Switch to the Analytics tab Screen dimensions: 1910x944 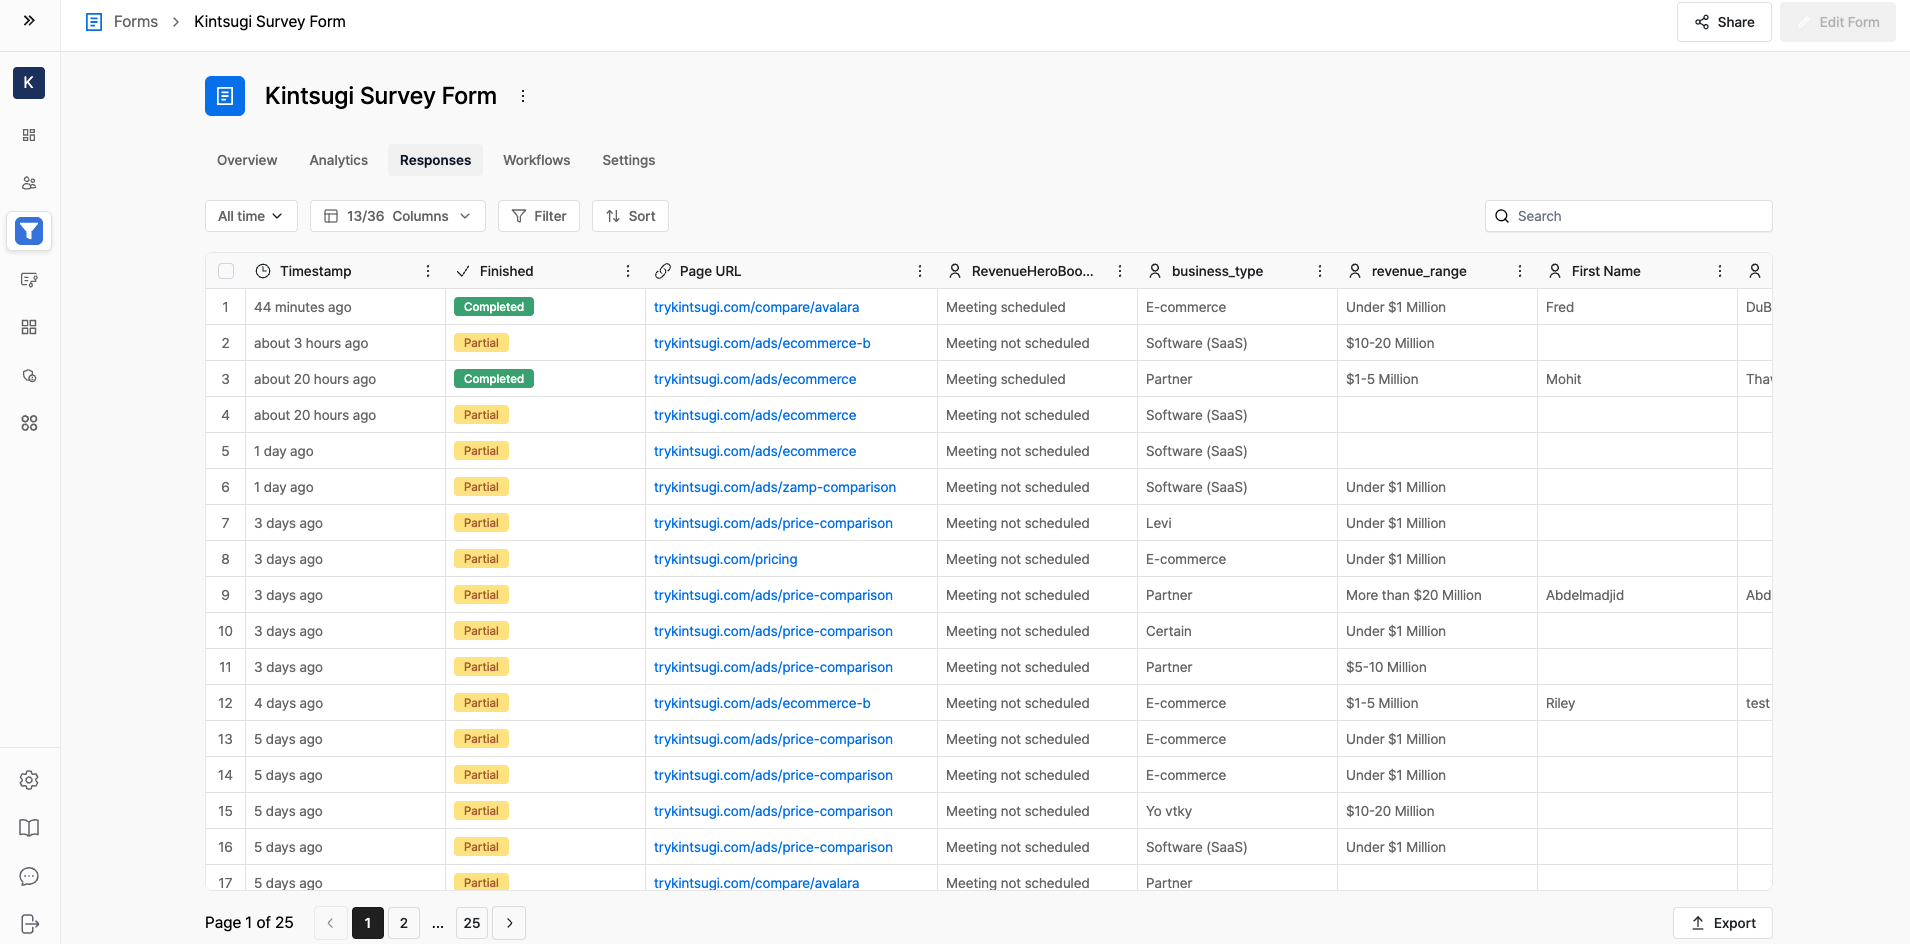339,160
